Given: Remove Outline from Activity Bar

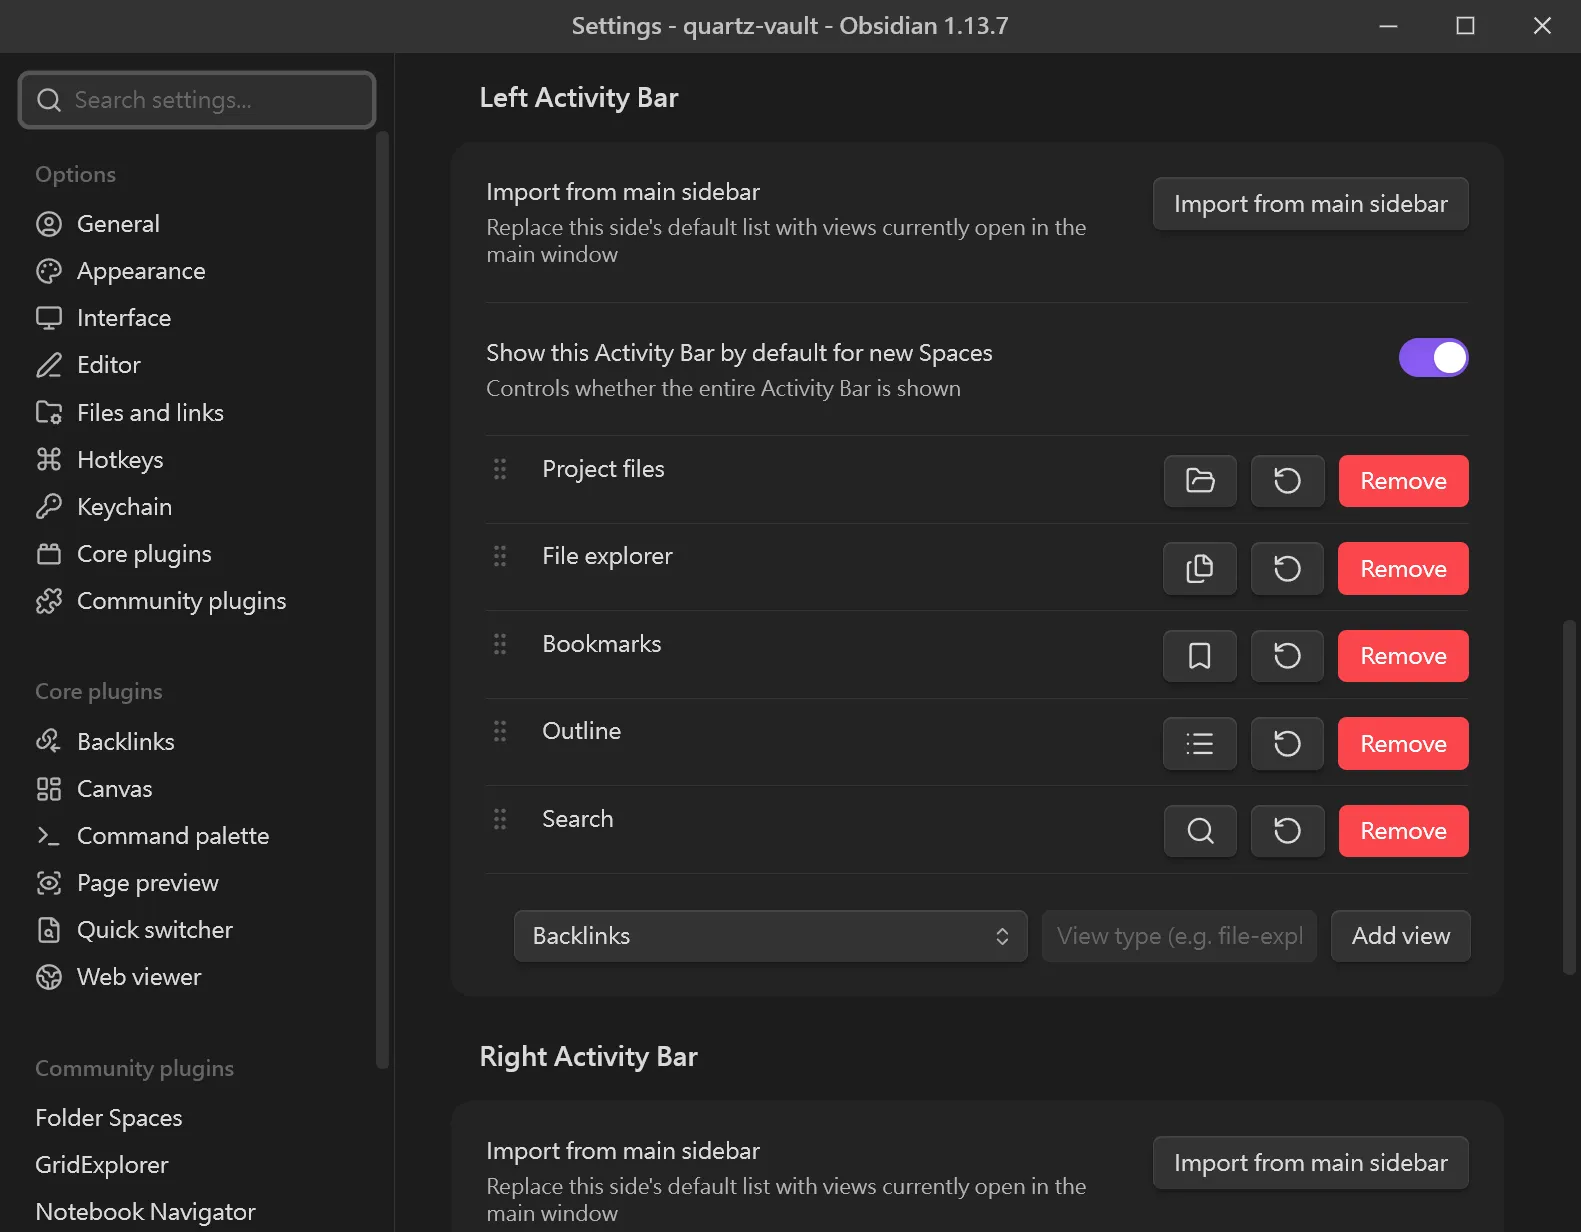Looking at the screenshot, I should tap(1403, 744).
